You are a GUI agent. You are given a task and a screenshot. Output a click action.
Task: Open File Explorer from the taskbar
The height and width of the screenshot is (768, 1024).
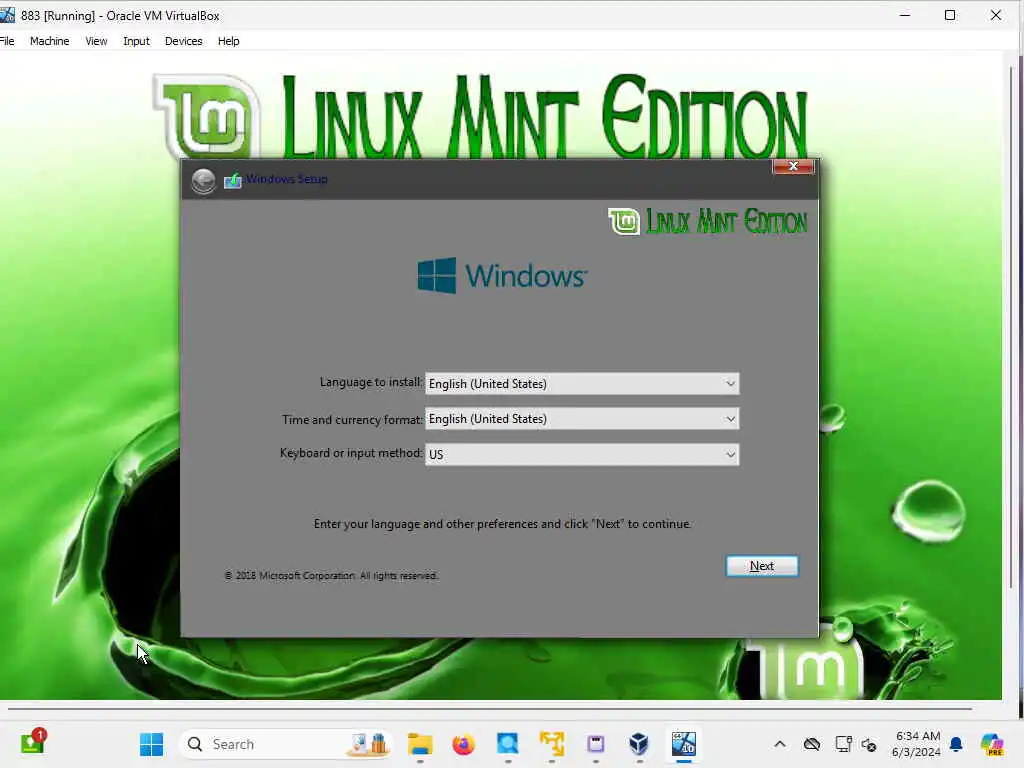point(420,744)
